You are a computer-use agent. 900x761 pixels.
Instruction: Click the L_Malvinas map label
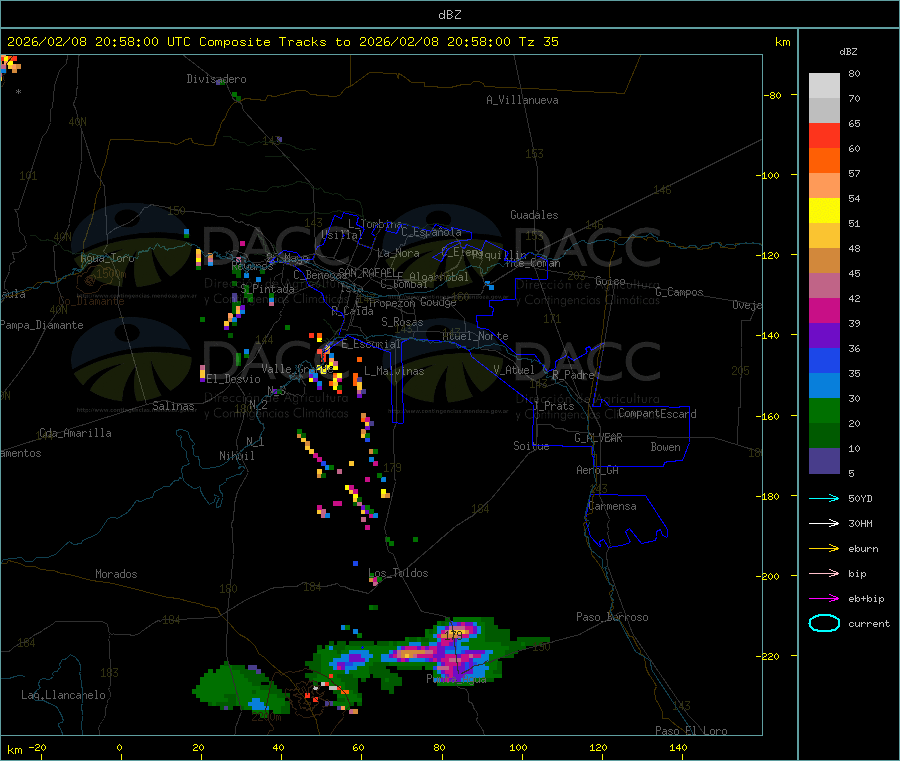(x=394, y=371)
